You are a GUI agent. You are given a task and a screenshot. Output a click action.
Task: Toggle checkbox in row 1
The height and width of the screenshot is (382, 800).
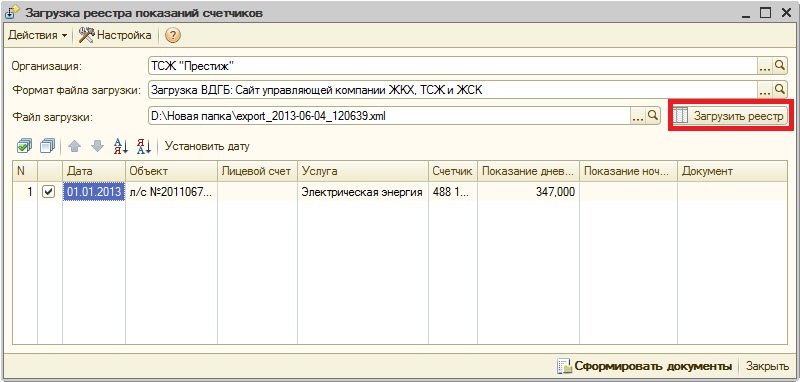pyautogui.click(x=48, y=192)
